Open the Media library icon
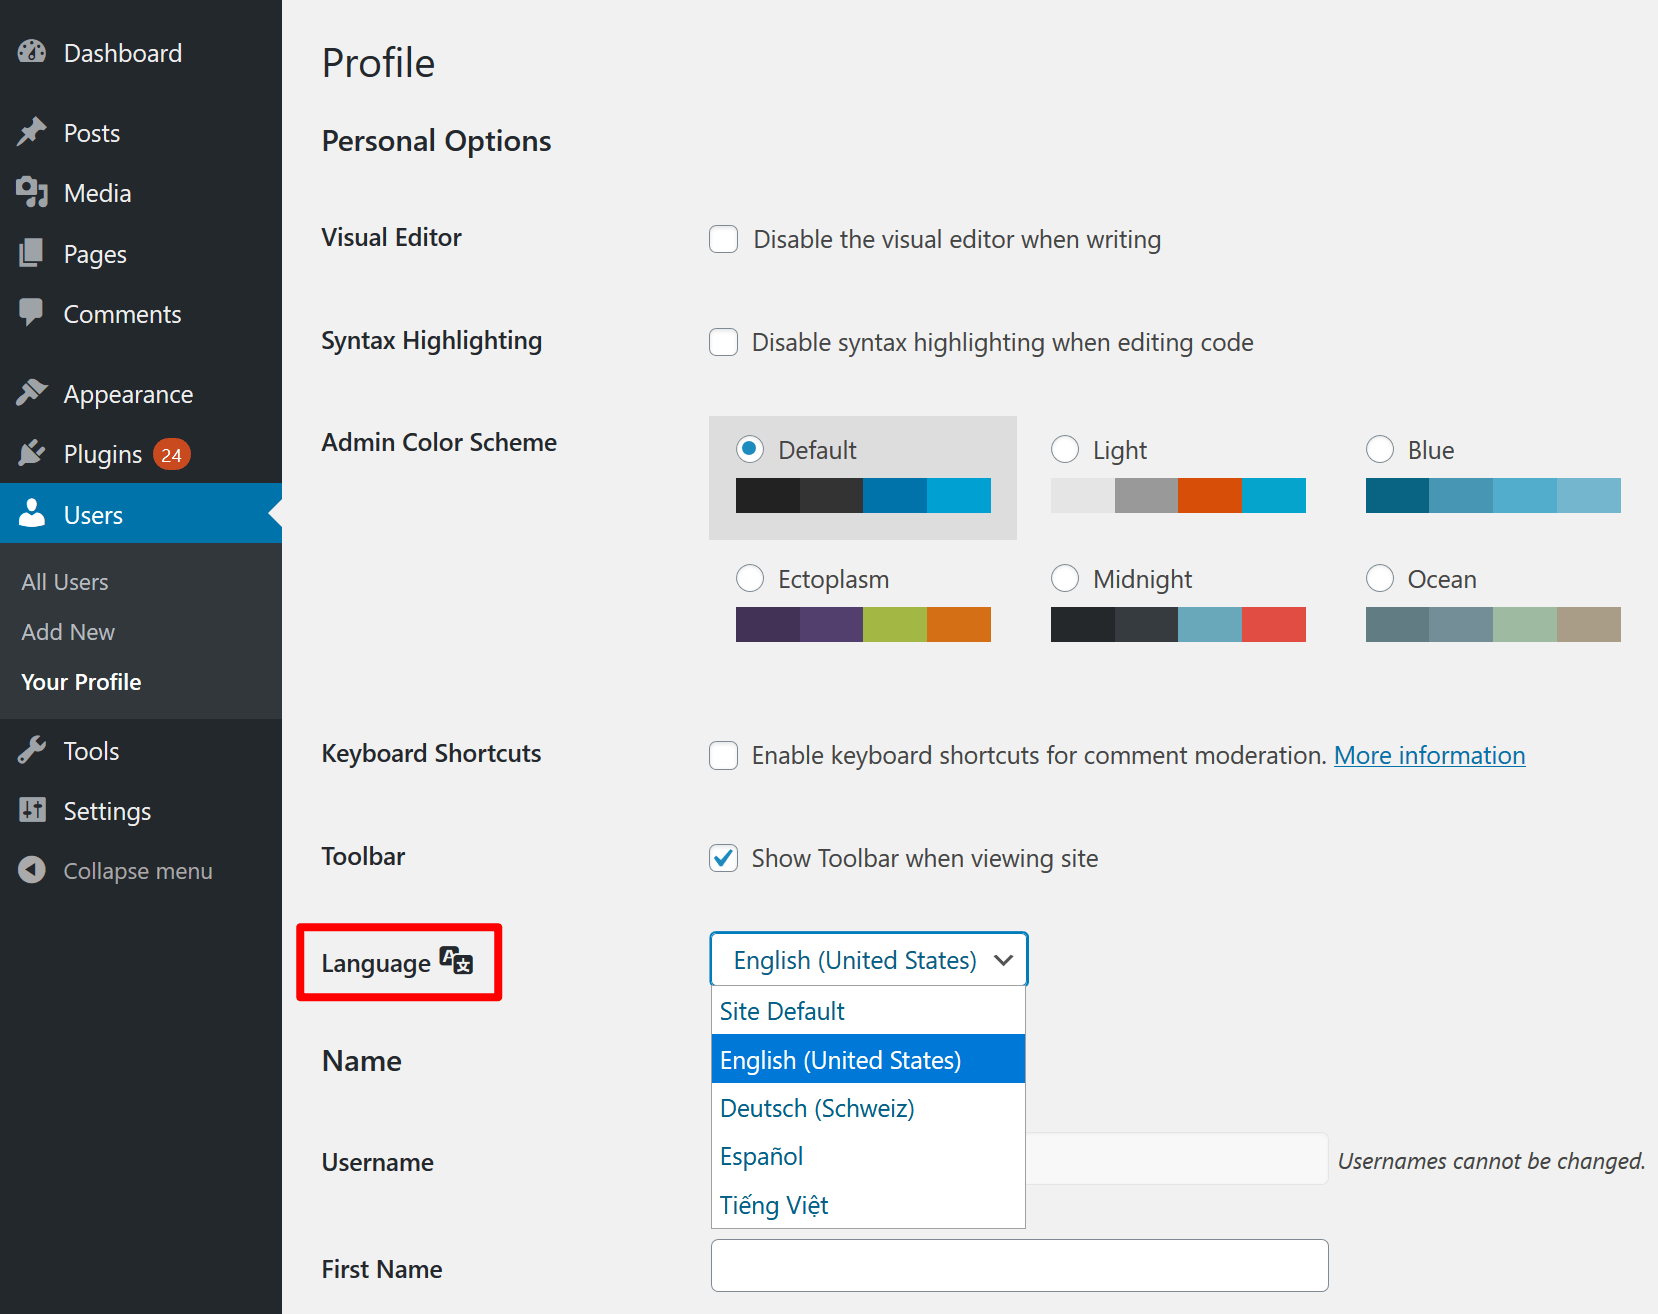Image resolution: width=1658 pixels, height=1314 pixels. pos(33,192)
